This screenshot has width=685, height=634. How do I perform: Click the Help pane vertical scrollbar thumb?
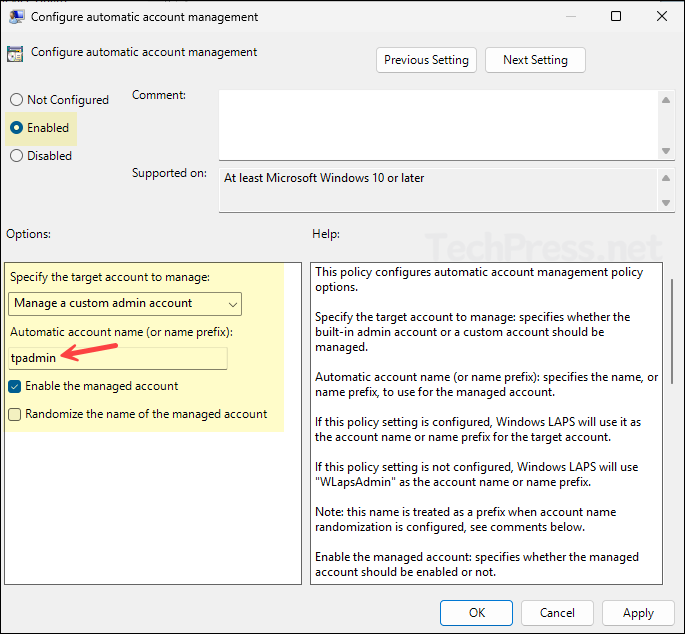672,331
